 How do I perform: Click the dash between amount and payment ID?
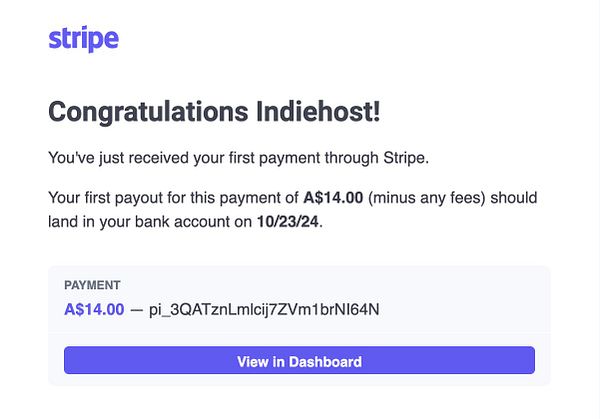(137, 310)
